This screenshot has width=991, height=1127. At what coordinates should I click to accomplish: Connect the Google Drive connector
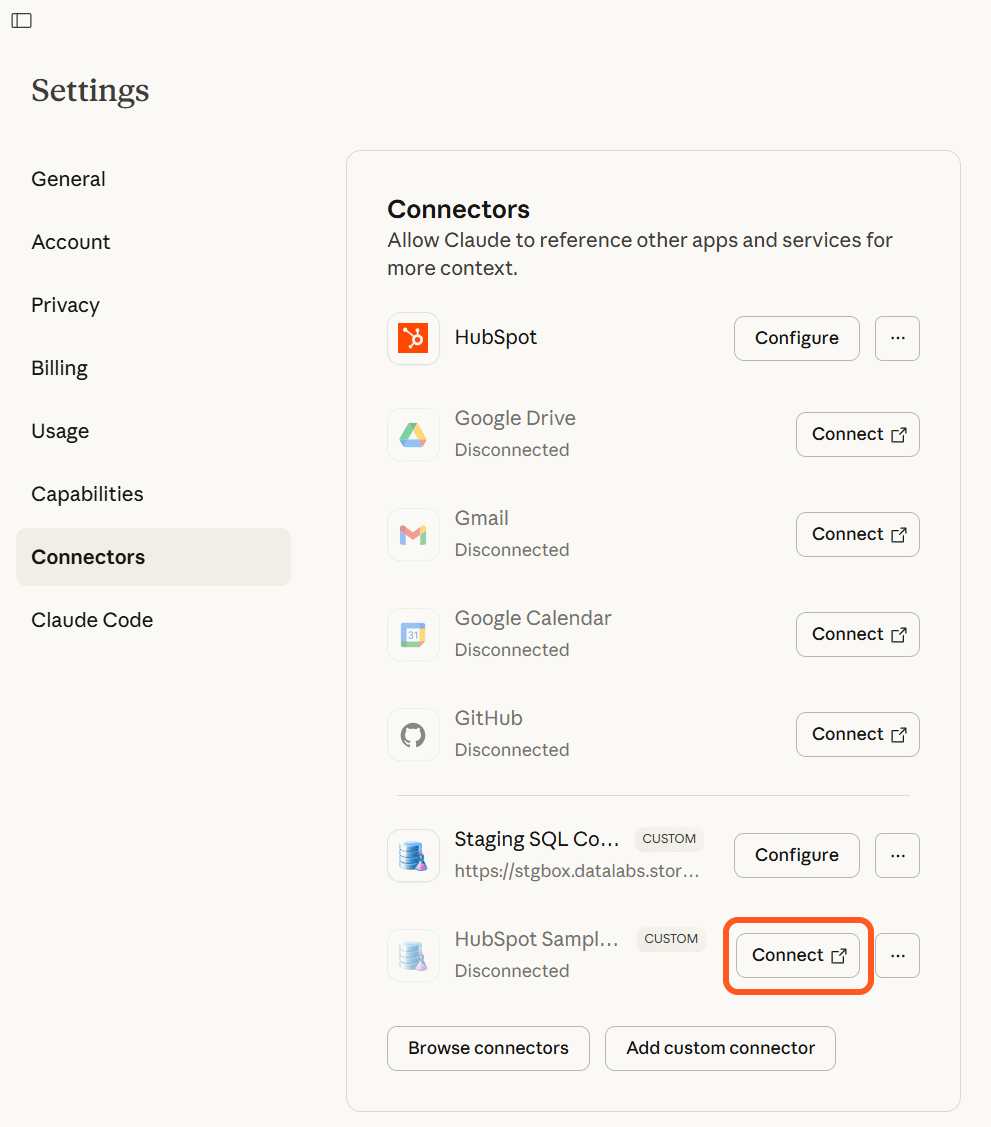tap(857, 434)
